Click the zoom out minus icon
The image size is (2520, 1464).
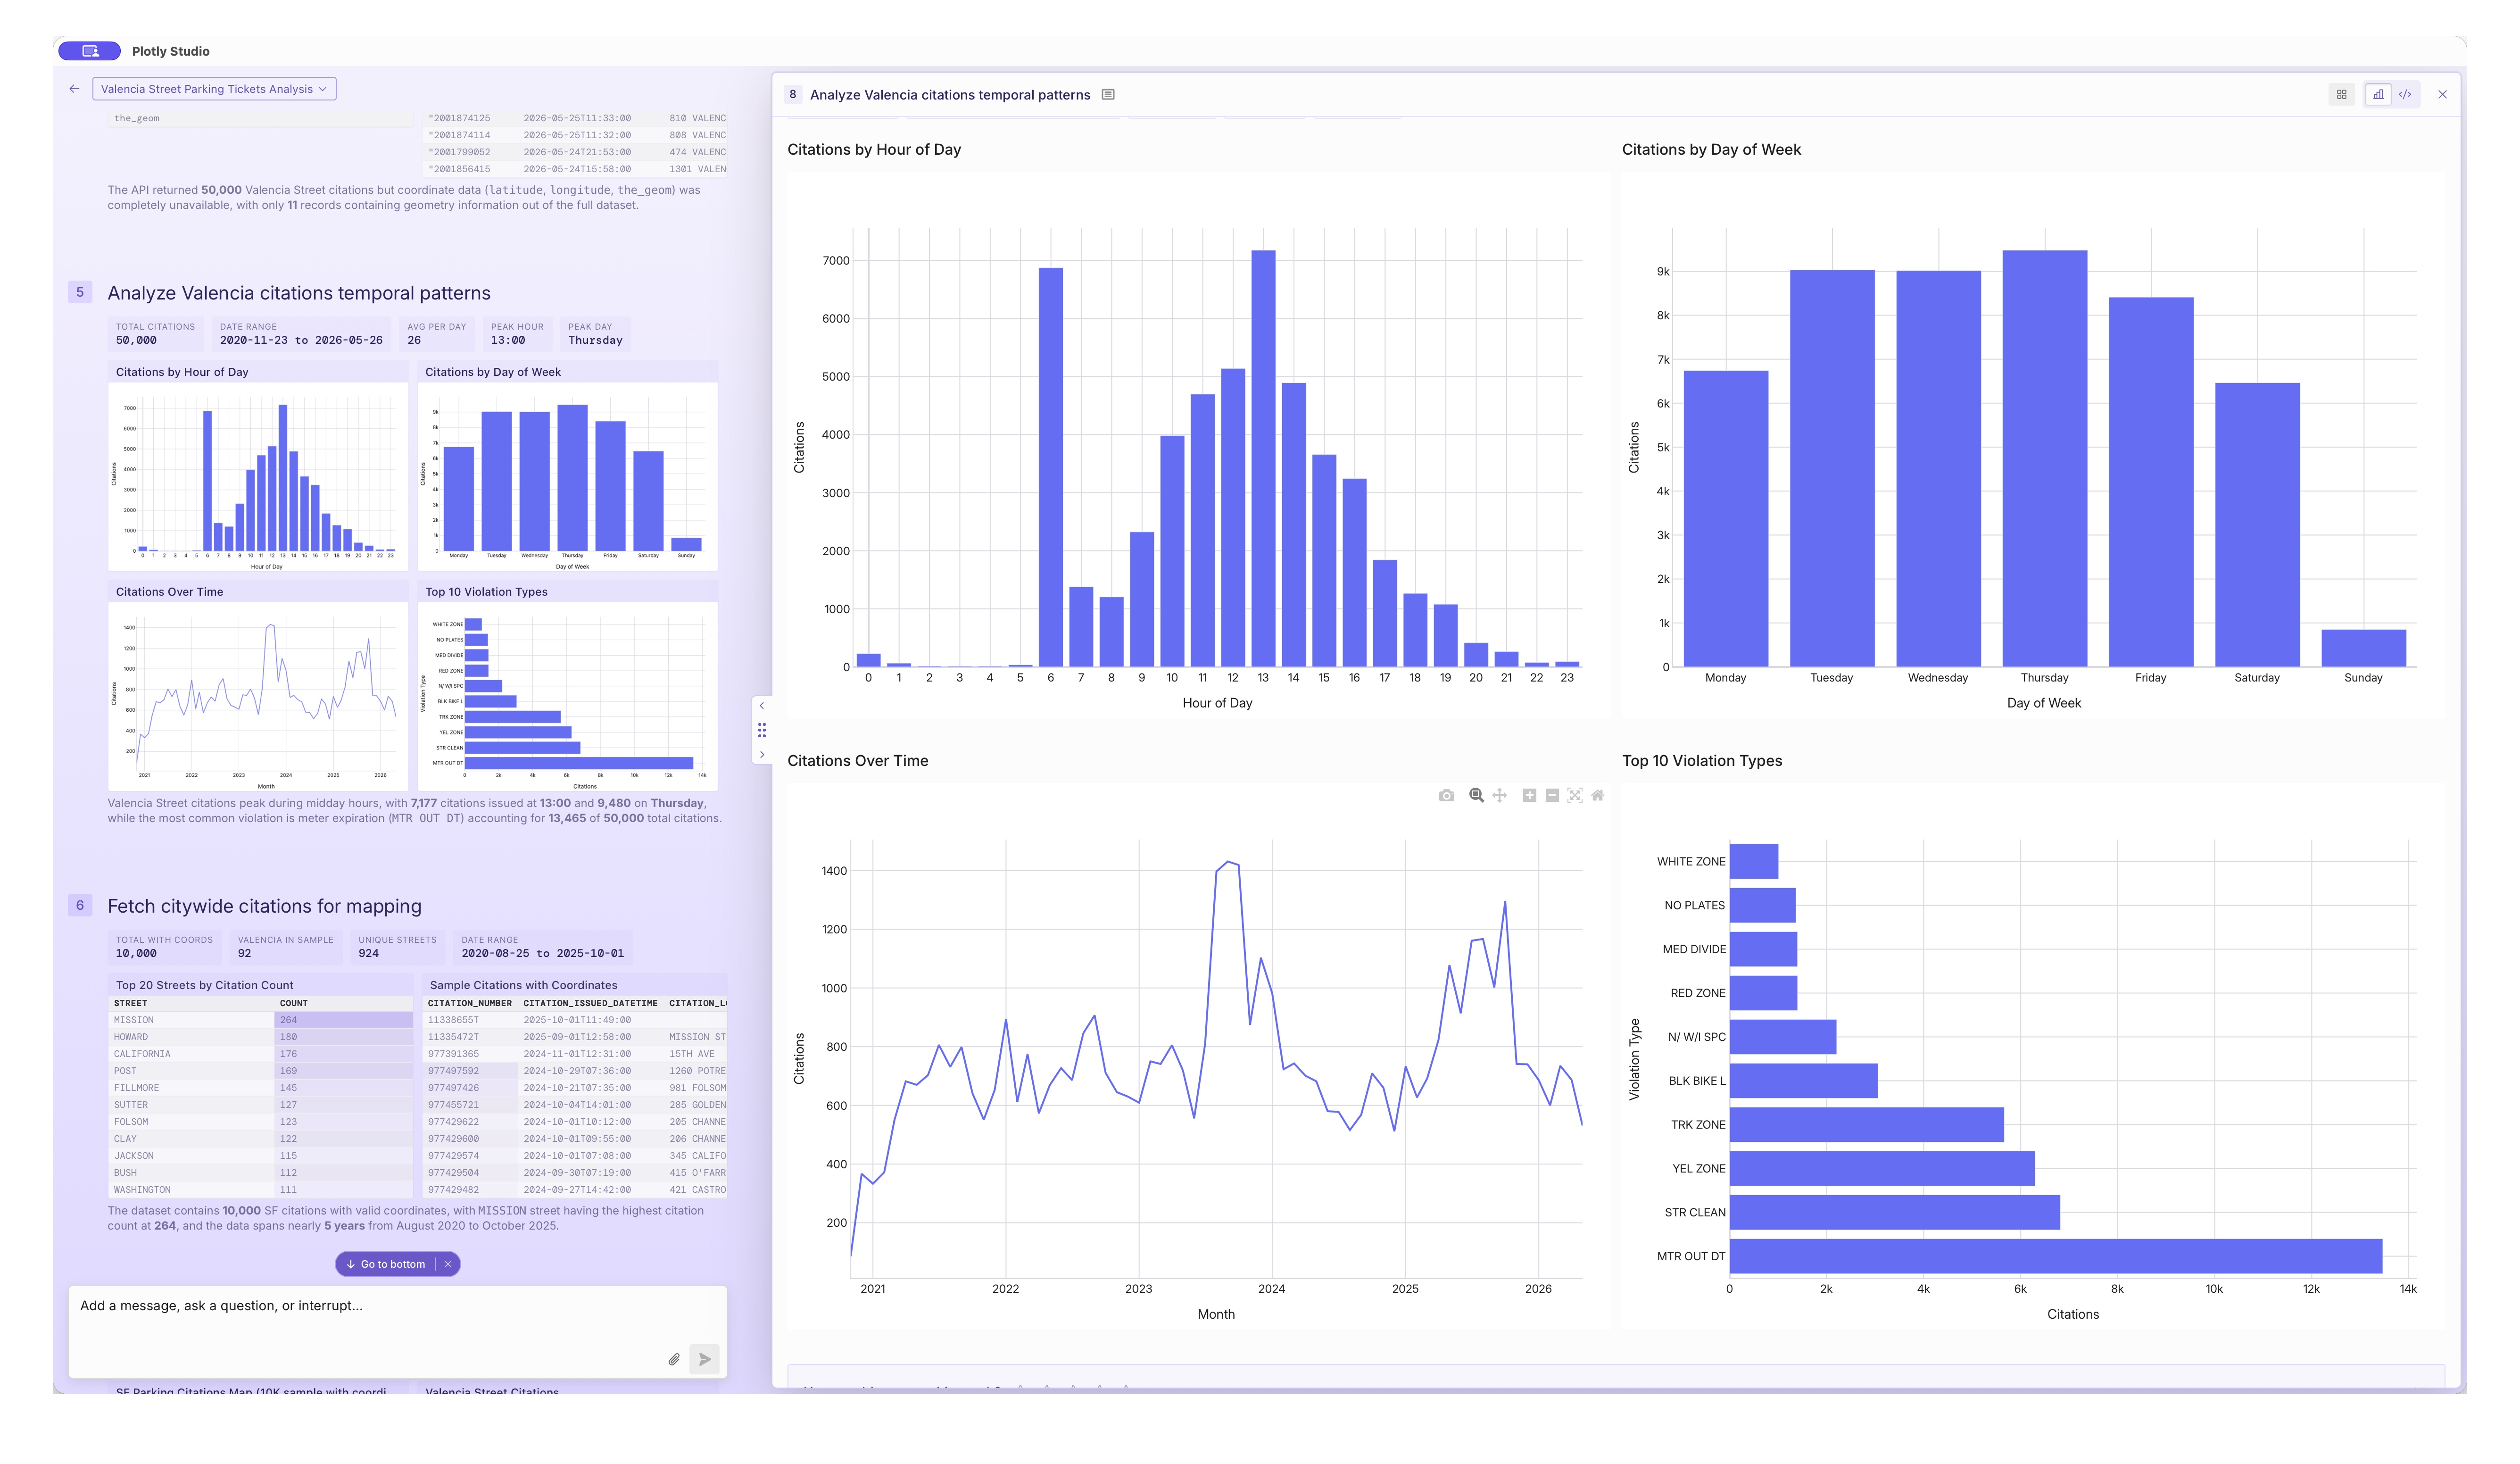tap(1552, 796)
